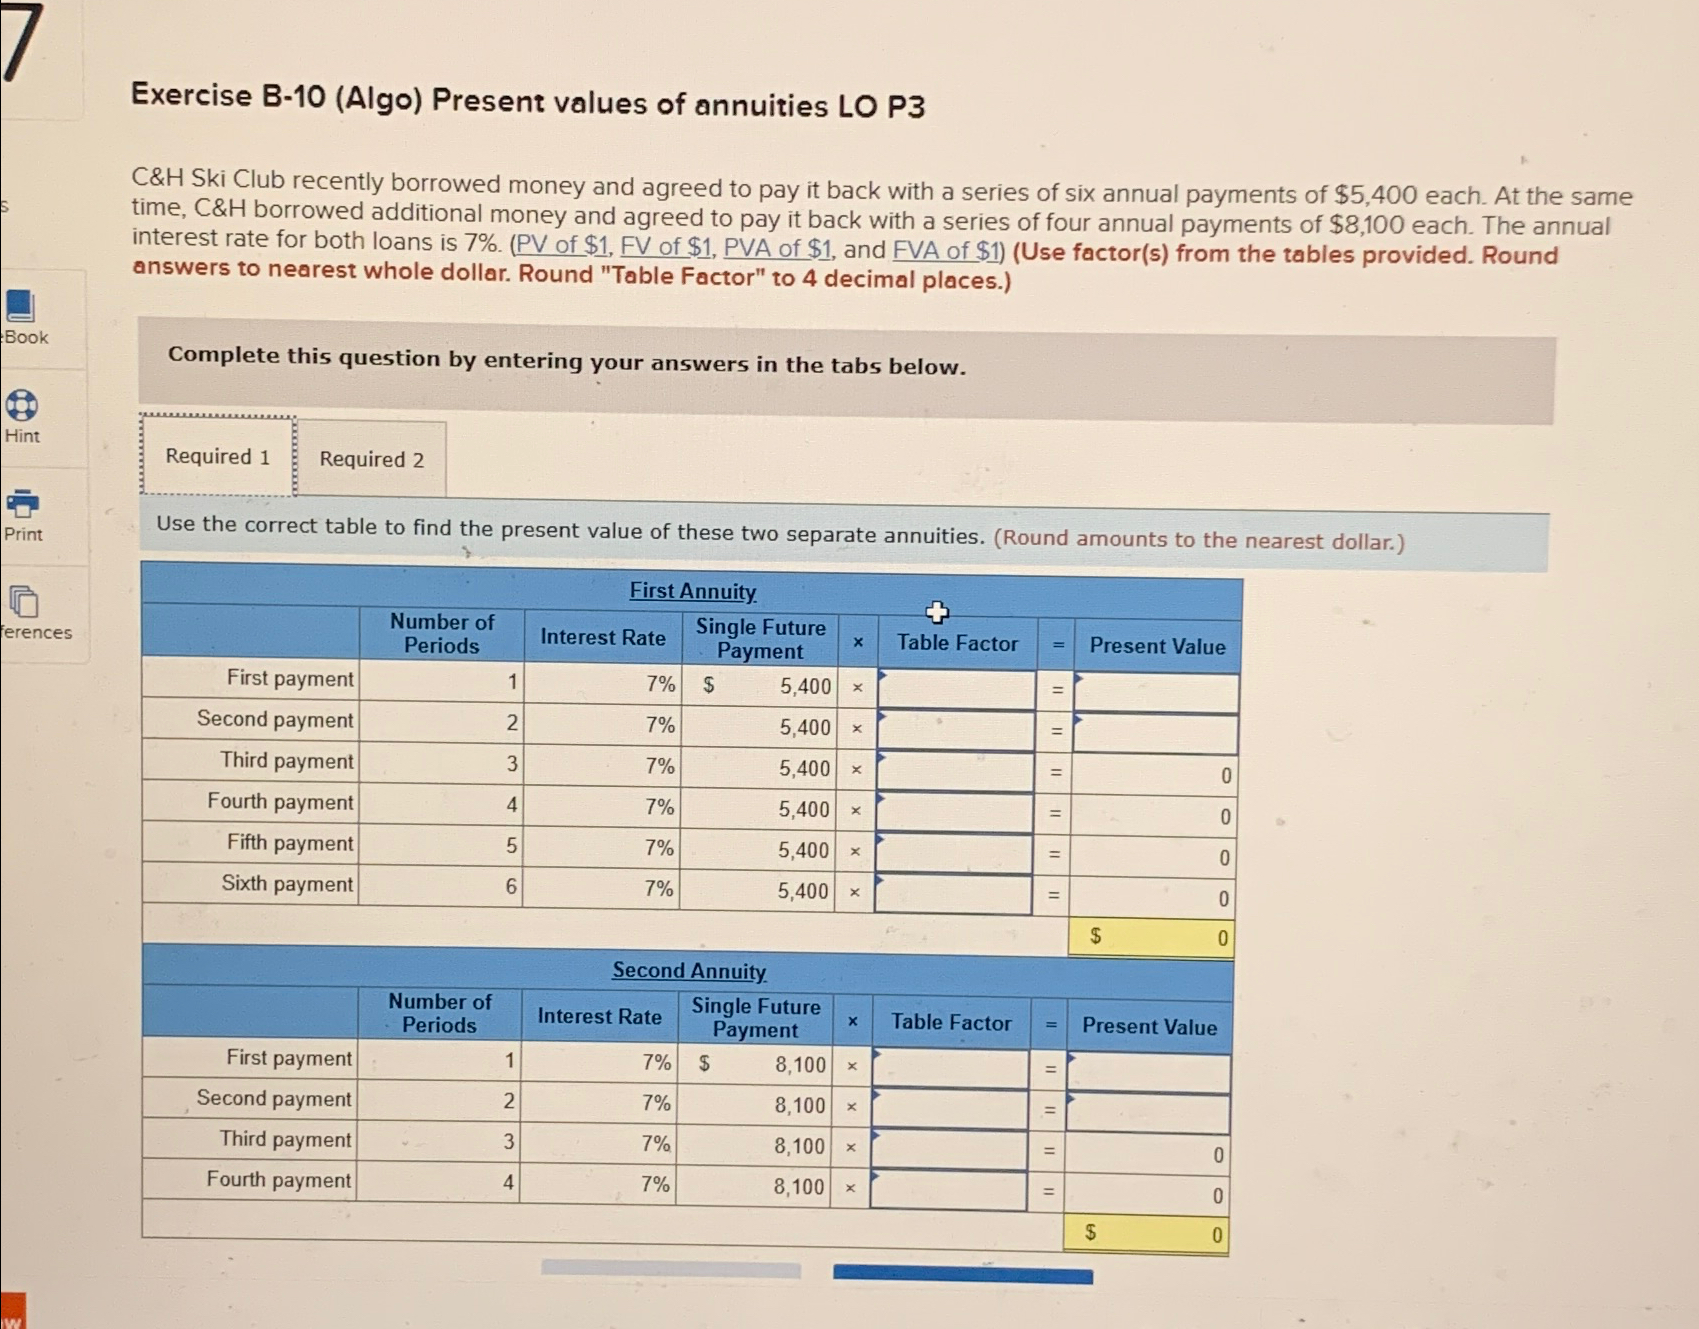Click the yellow total Present Value cell, First Annuity
This screenshot has width=1699, height=1329.
coord(1150,936)
